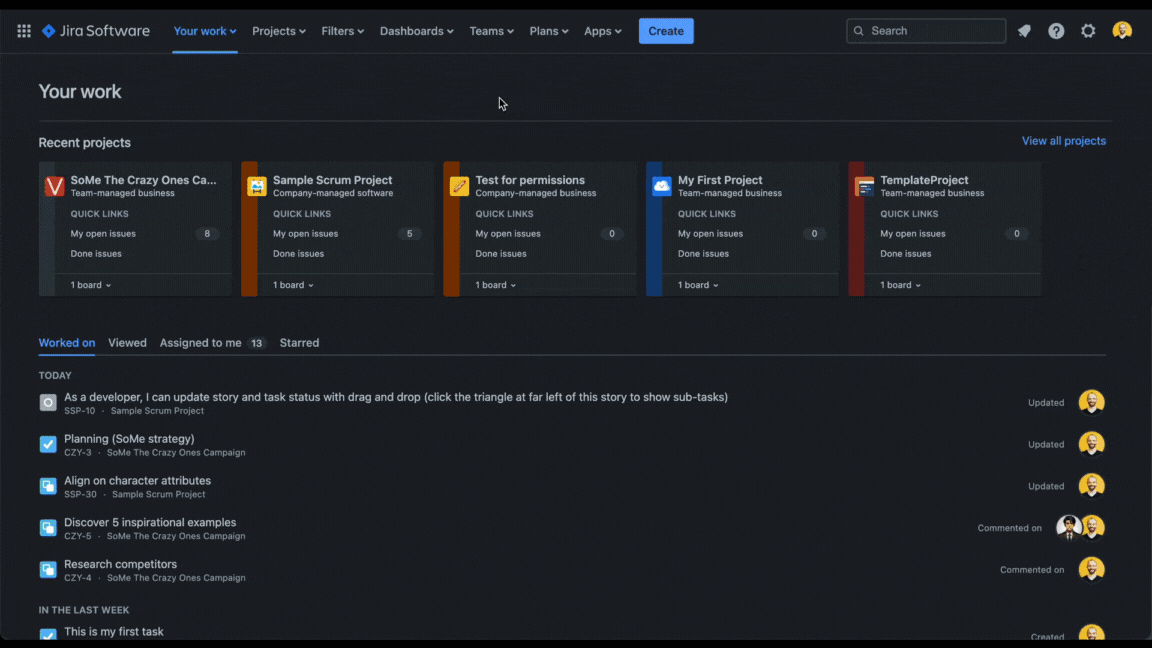Open the SoMe The Crazy Ones Ca... project title
This screenshot has width=1152, height=648.
(143, 180)
